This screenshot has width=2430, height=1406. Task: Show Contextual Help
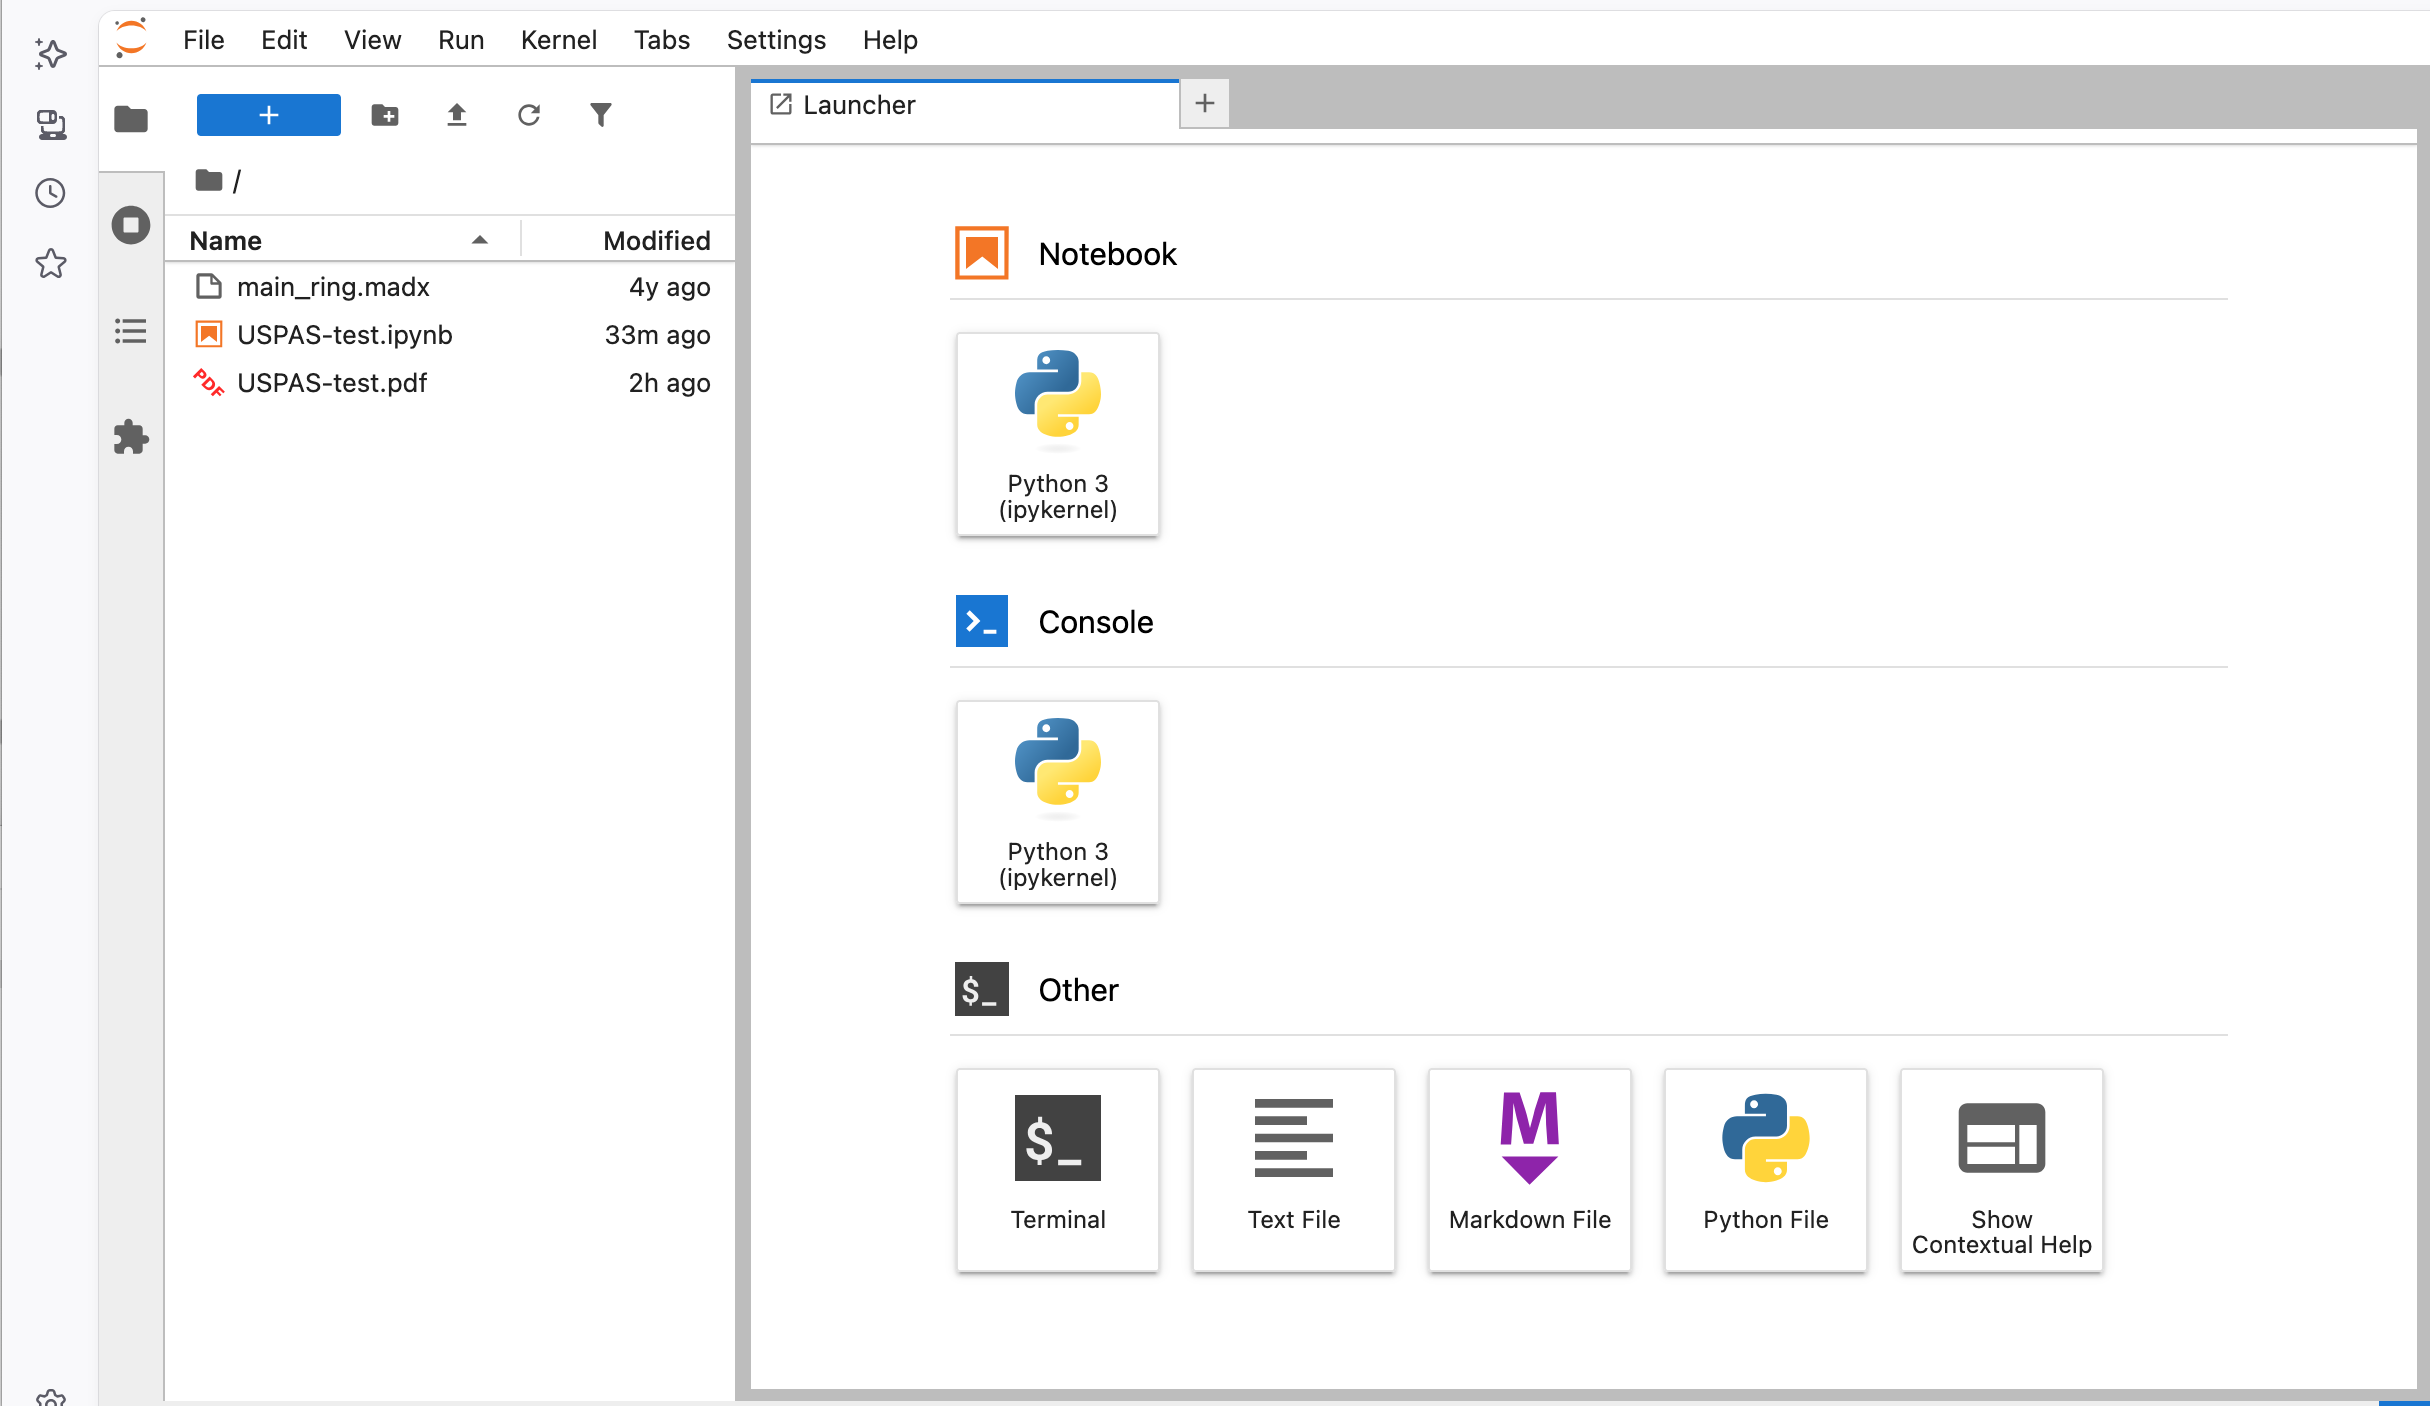[x=2002, y=1171]
